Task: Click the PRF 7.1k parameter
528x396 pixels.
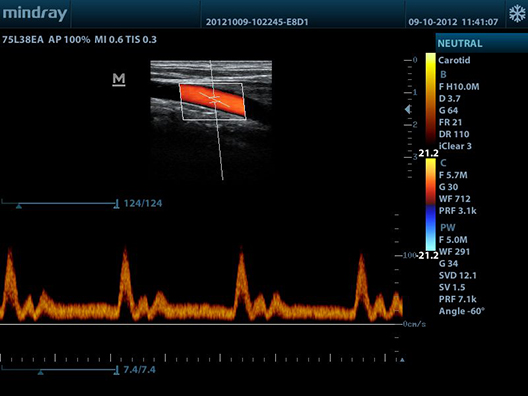Action: 458,299
